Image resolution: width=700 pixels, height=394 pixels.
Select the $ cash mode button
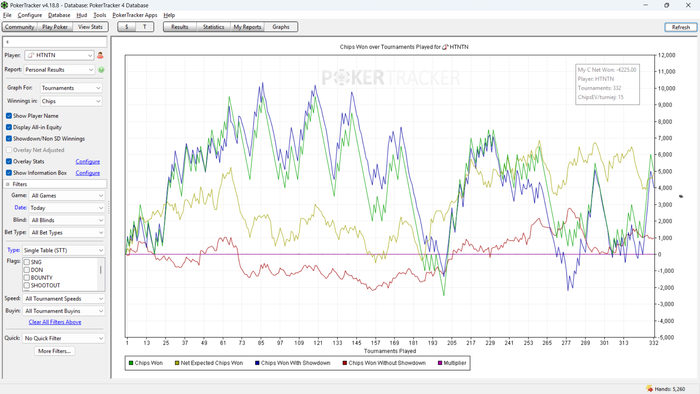pyautogui.click(x=127, y=27)
